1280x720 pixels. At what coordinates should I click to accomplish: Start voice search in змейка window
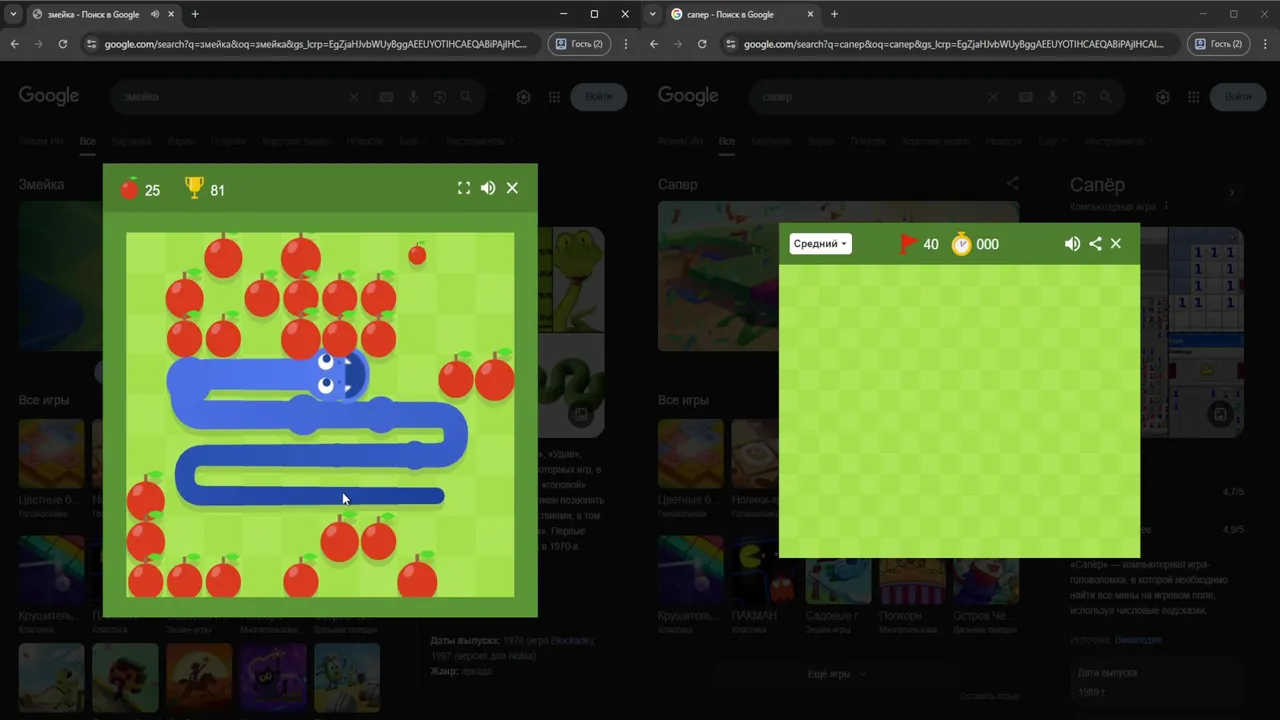click(x=413, y=97)
